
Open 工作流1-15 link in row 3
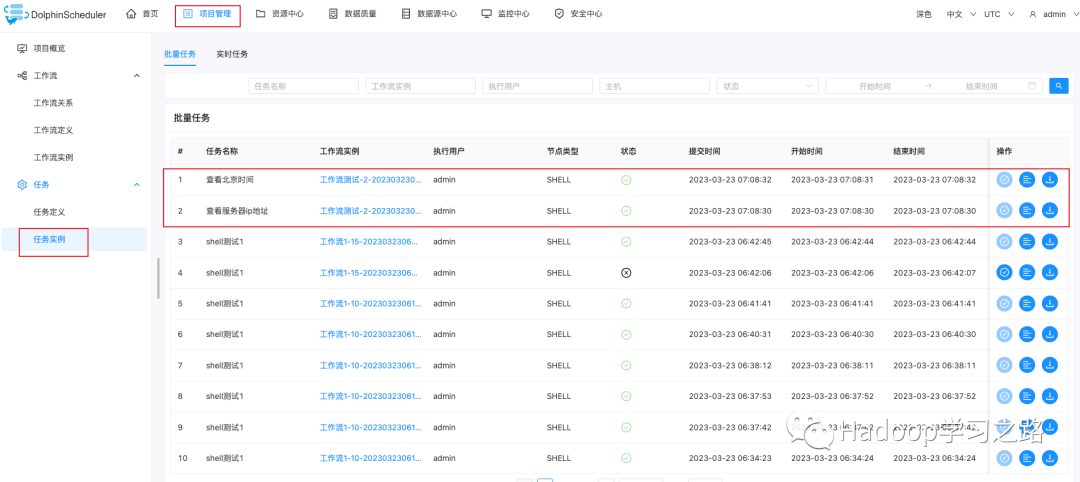click(369, 242)
